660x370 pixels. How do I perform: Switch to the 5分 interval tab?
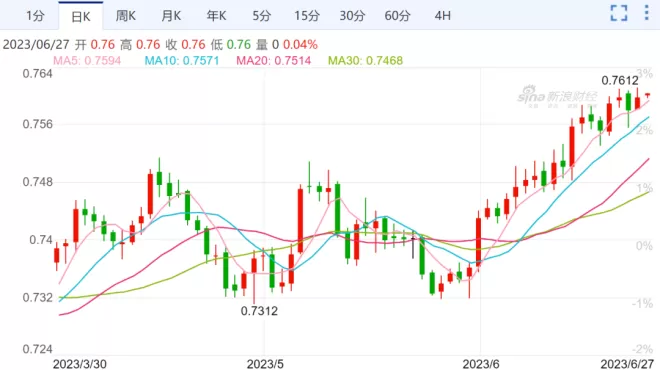coord(261,16)
